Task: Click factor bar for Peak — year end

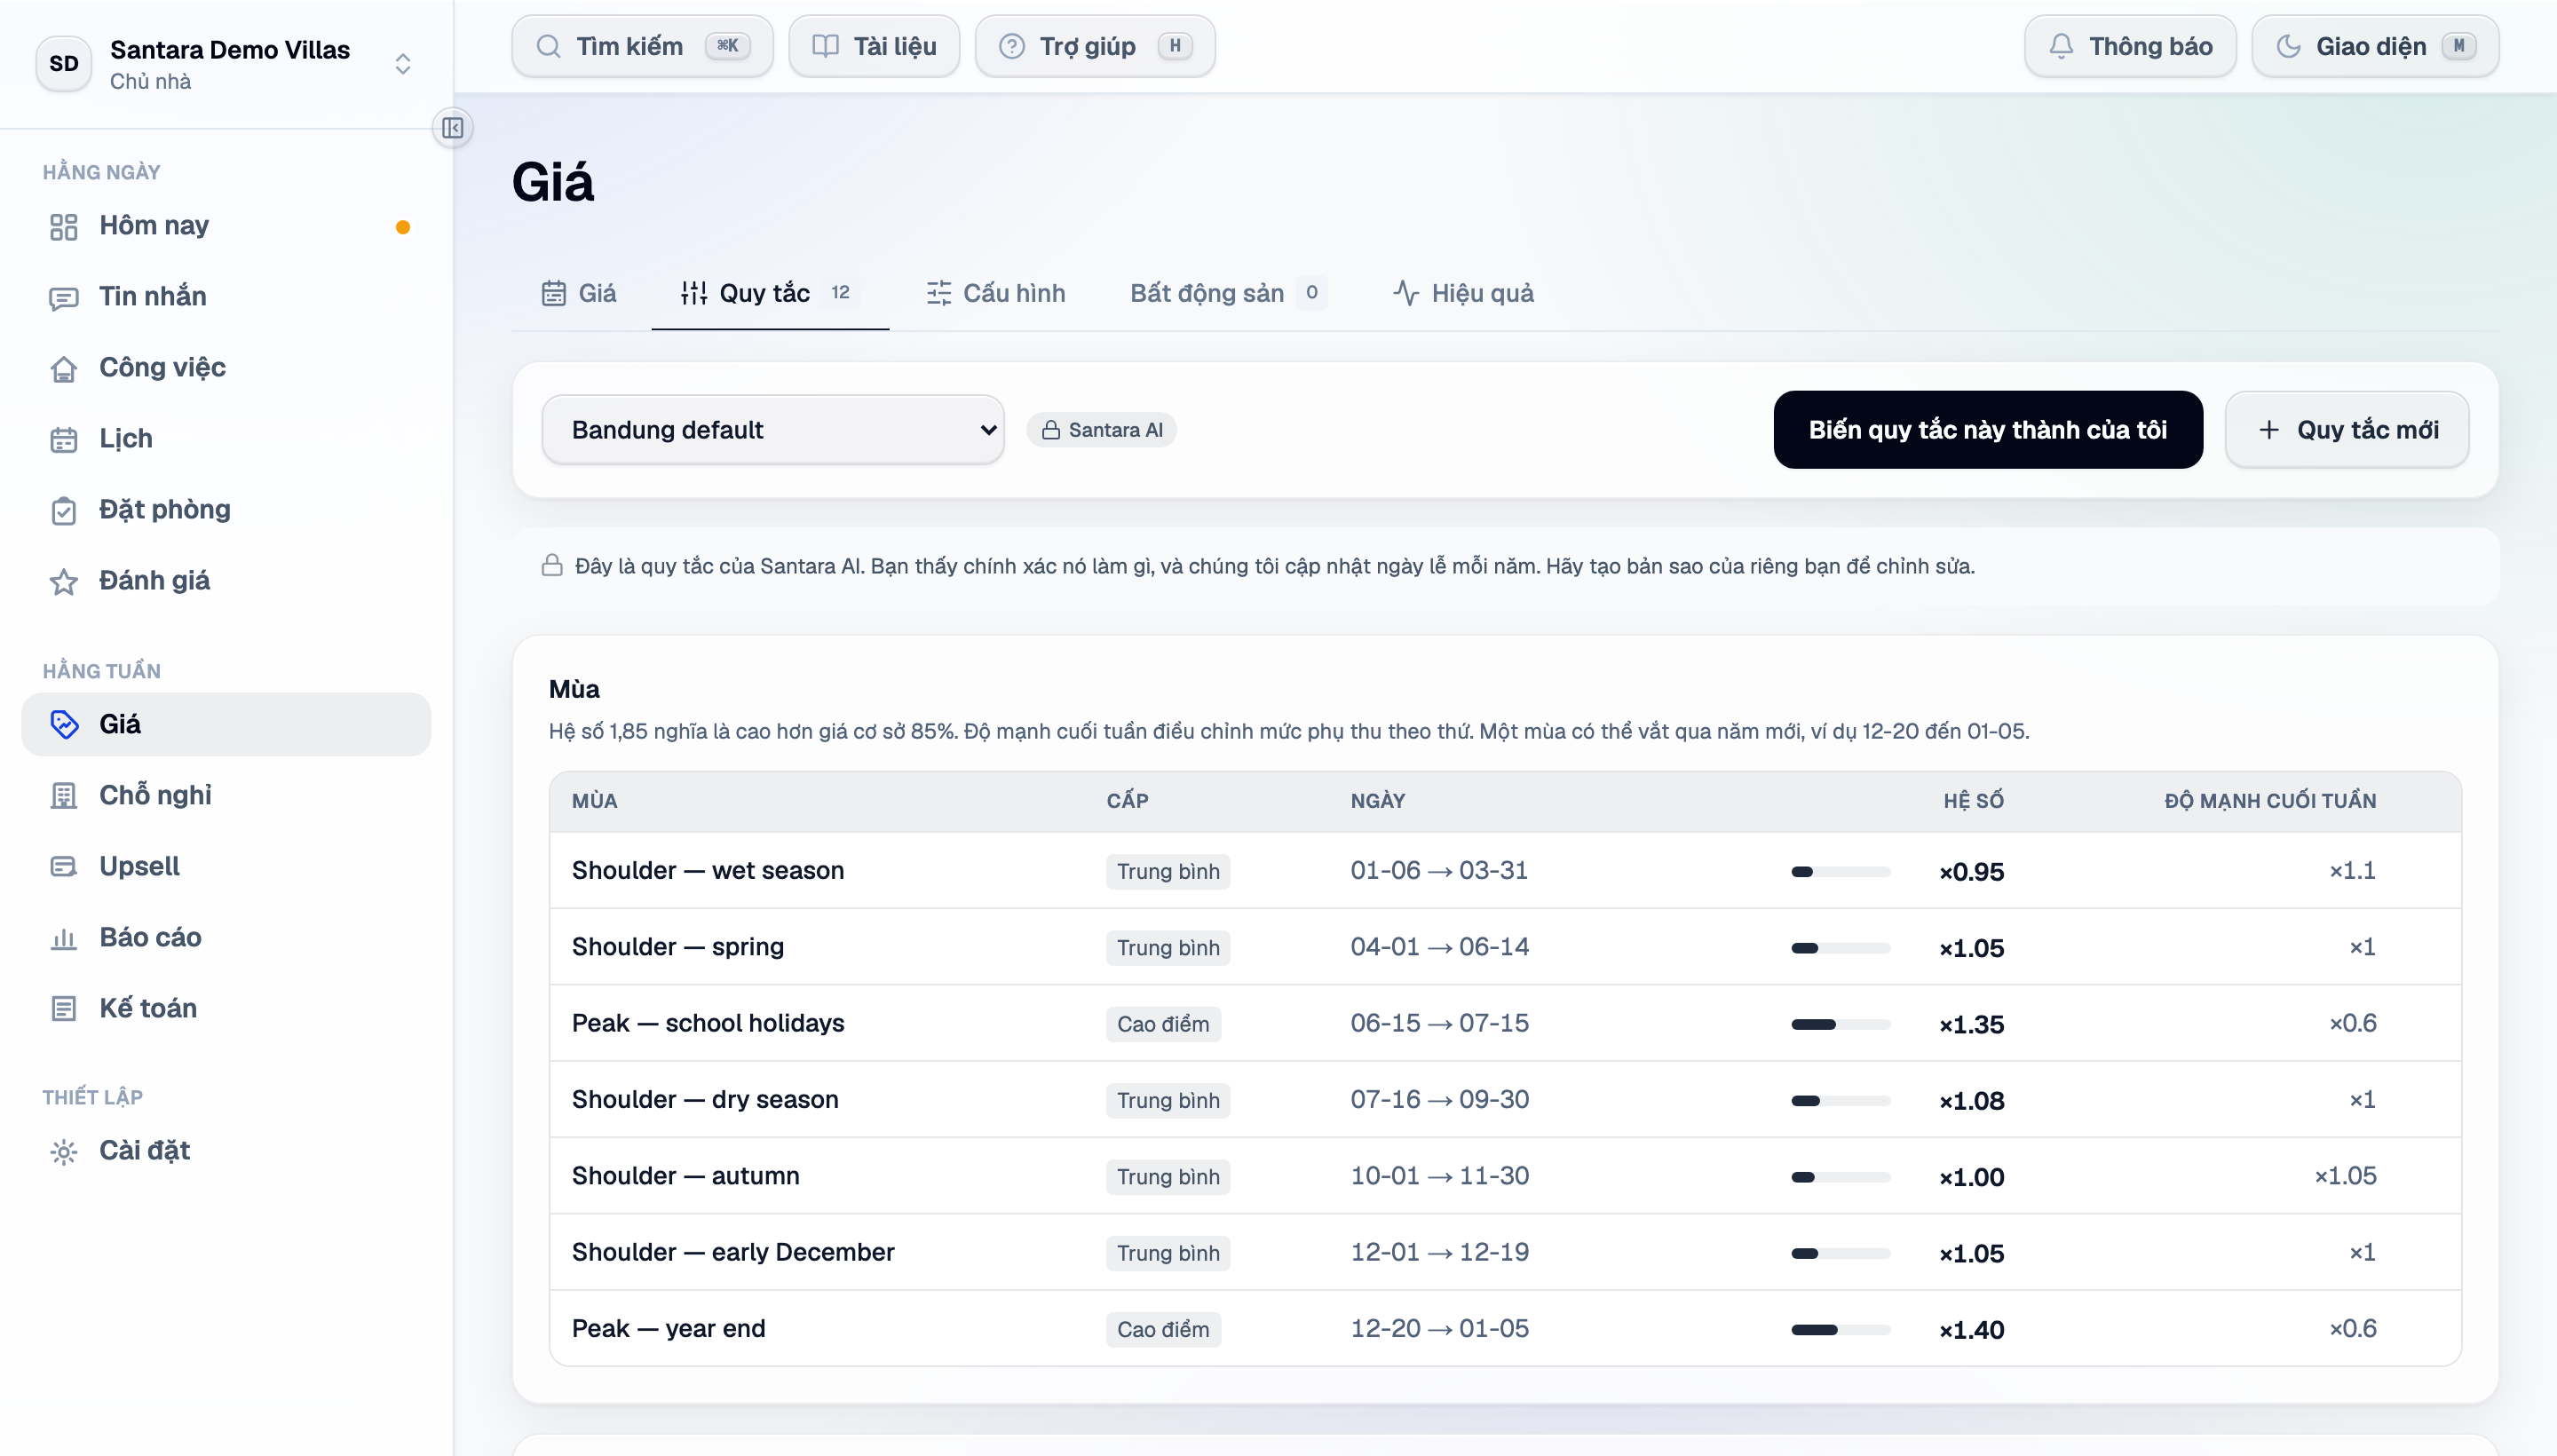Action: [x=1841, y=1331]
